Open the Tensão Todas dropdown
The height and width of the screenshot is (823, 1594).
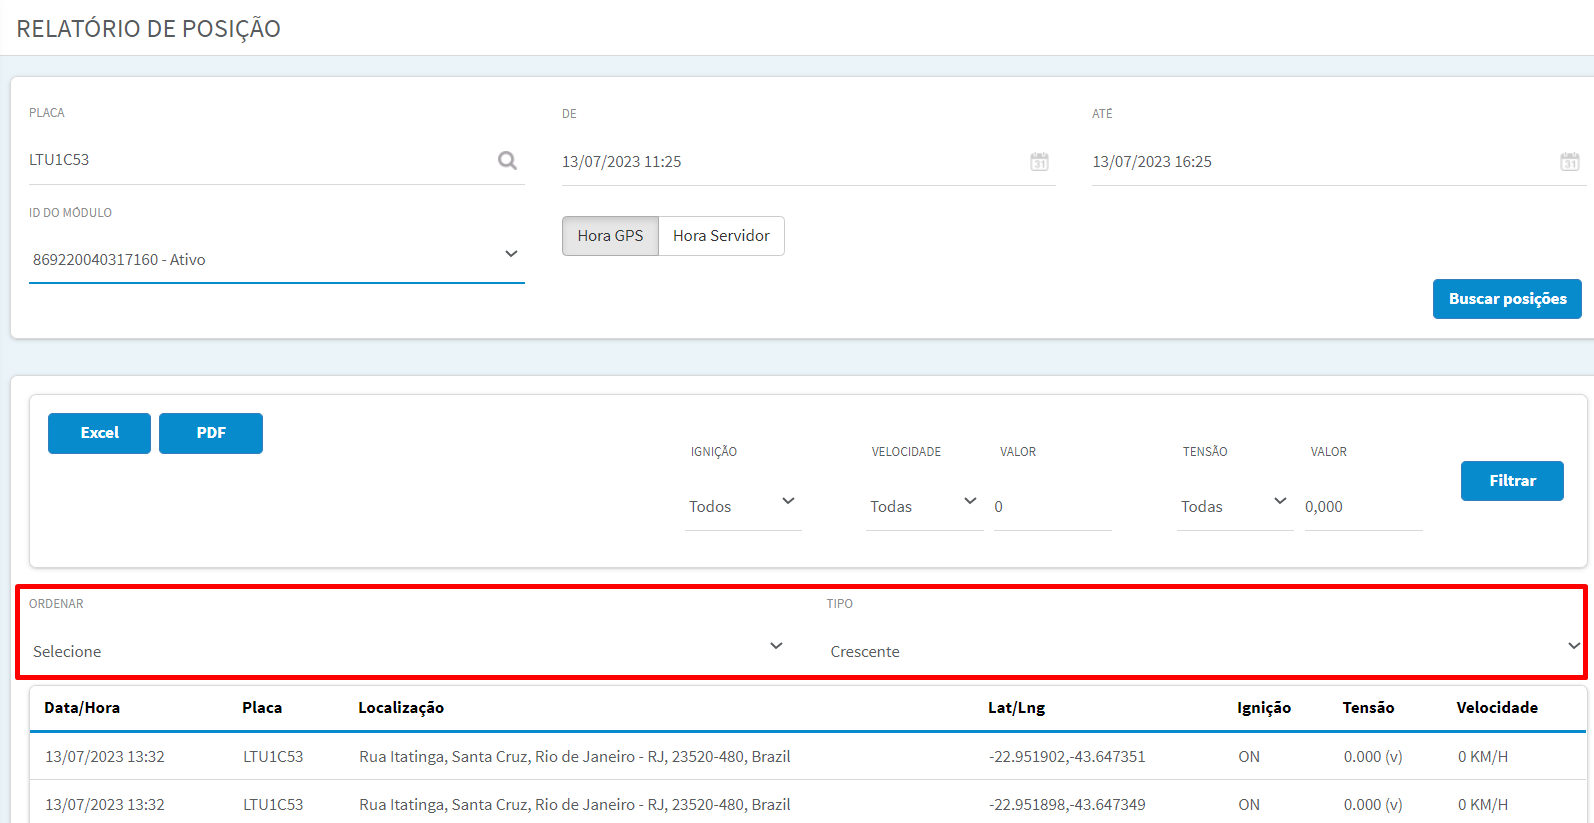[1235, 506]
